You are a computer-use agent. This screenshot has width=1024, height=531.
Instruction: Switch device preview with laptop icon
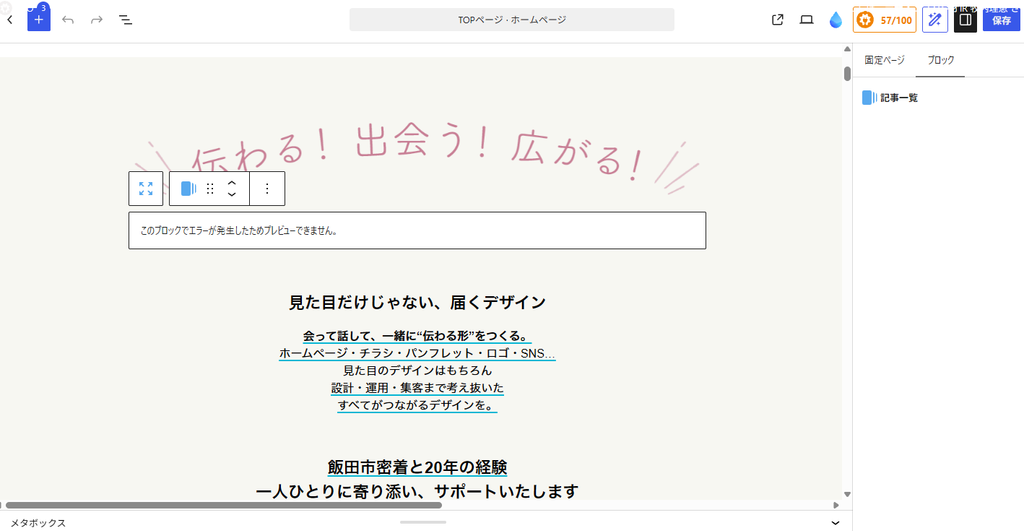(807, 20)
